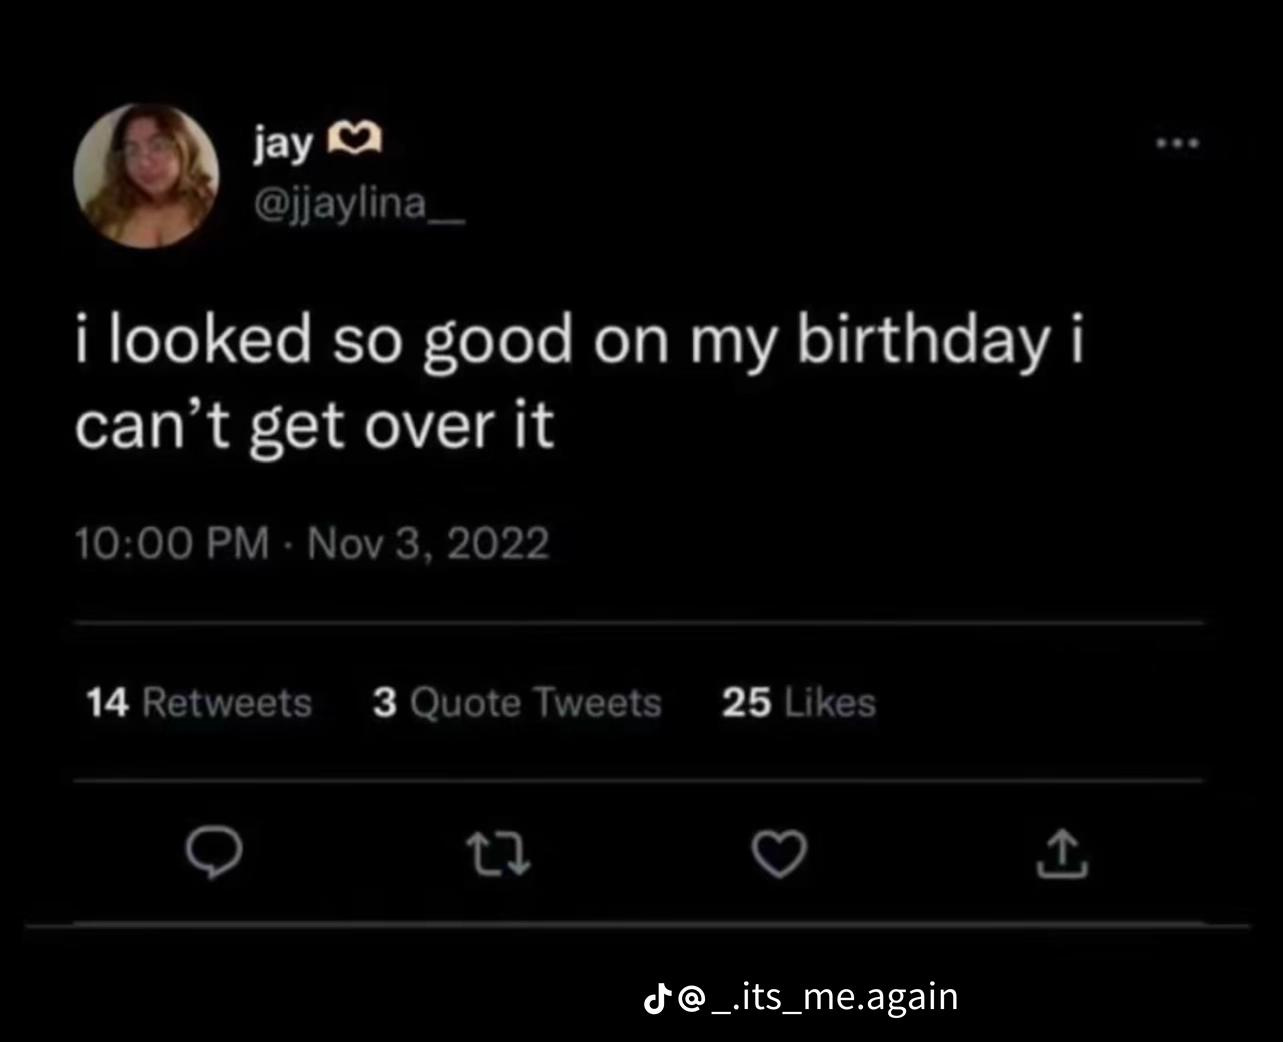The height and width of the screenshot is (1042, 1283).
Task: Click the Nov 3, 2022 date
Action: tap(429, 543)
